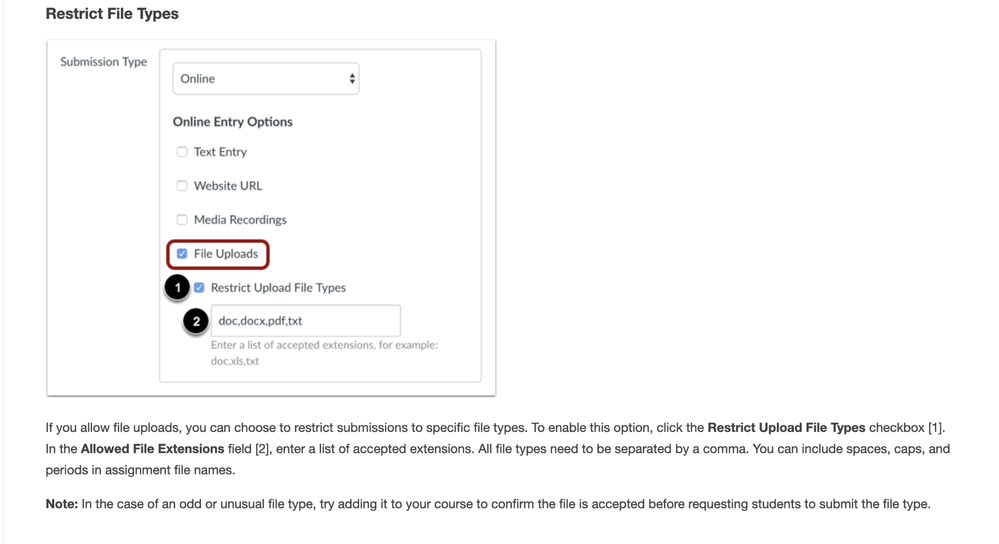Viewport: 999px width, 544px height.
Task: Click the bold 'Note:' text
Action: [x=61, y=504]
